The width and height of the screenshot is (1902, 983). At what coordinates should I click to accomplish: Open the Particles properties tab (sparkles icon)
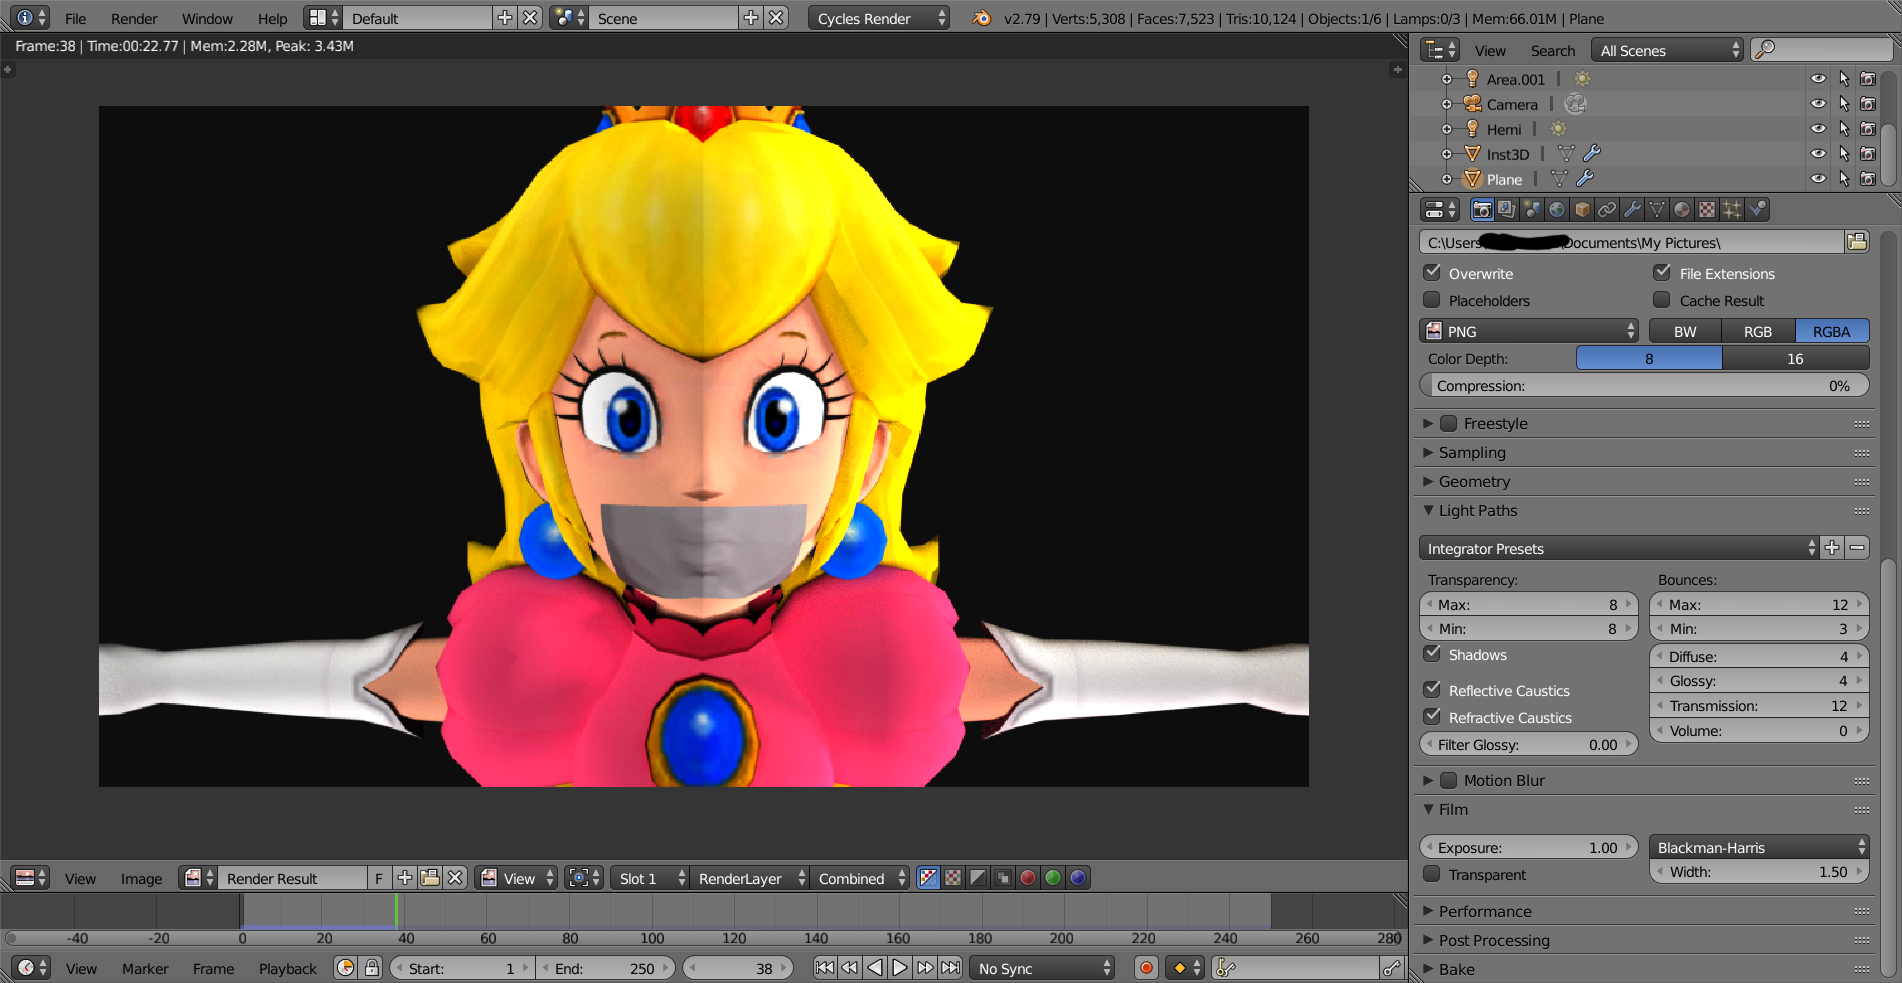pyautogui.click(x=1732, y=210)
